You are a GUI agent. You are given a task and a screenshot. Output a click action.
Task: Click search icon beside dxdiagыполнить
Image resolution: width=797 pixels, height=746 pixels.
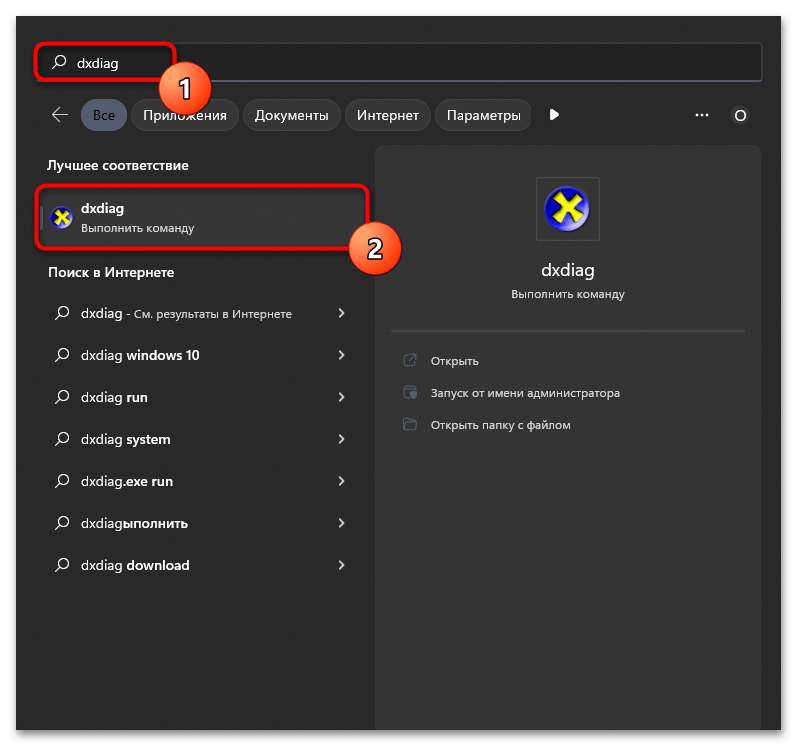click(62, 522)
